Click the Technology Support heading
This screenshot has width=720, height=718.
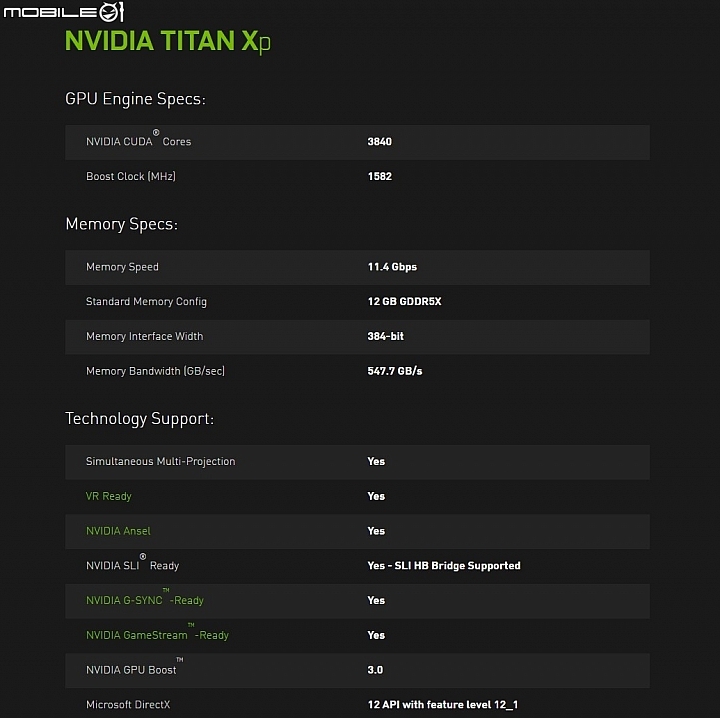click(140, 419)
